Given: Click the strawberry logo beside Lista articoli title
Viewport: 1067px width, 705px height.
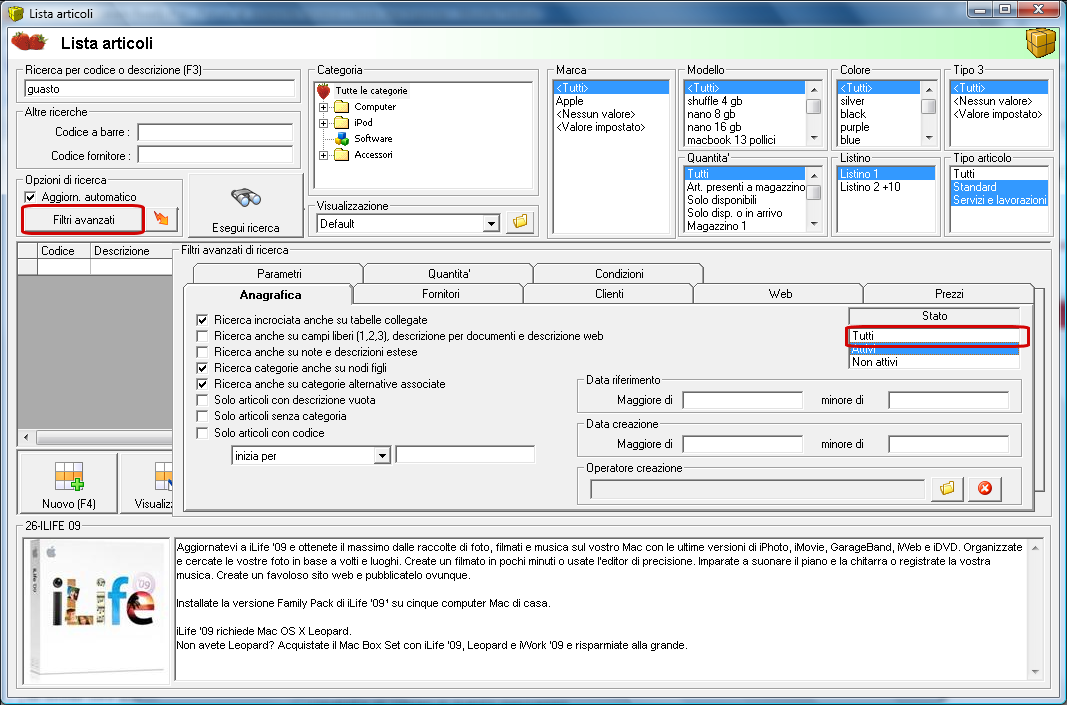Looking at the screenshot, I should coord(29,42).
